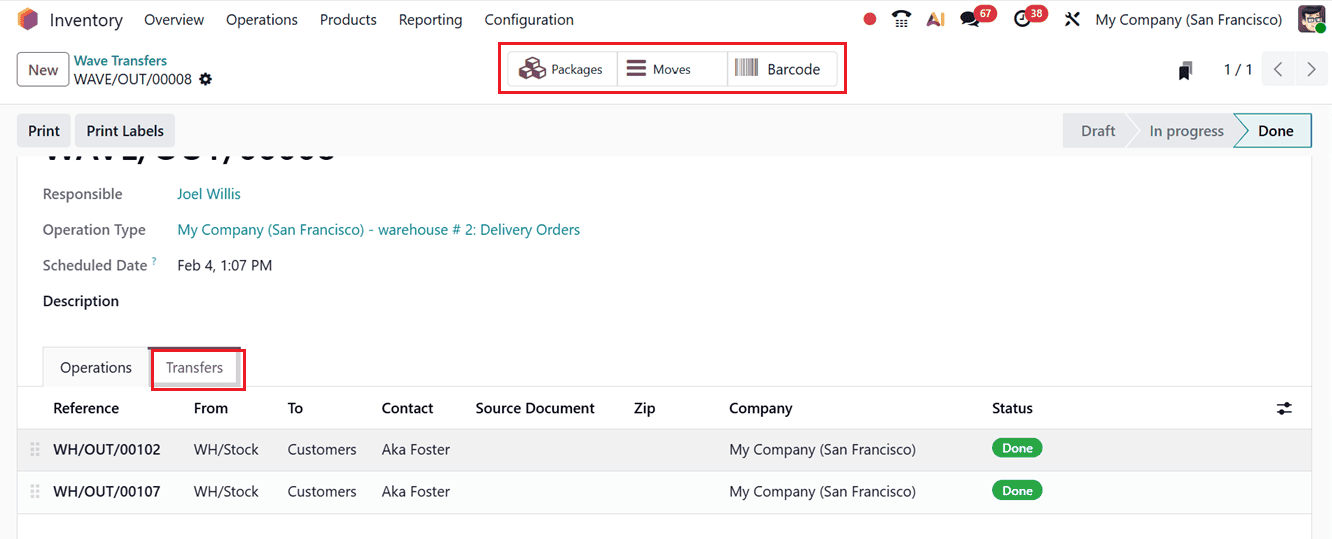Grab drag handle of WH/OUT/00107 row
Screen dimensions: 1332x539
[x=35, y=492]
